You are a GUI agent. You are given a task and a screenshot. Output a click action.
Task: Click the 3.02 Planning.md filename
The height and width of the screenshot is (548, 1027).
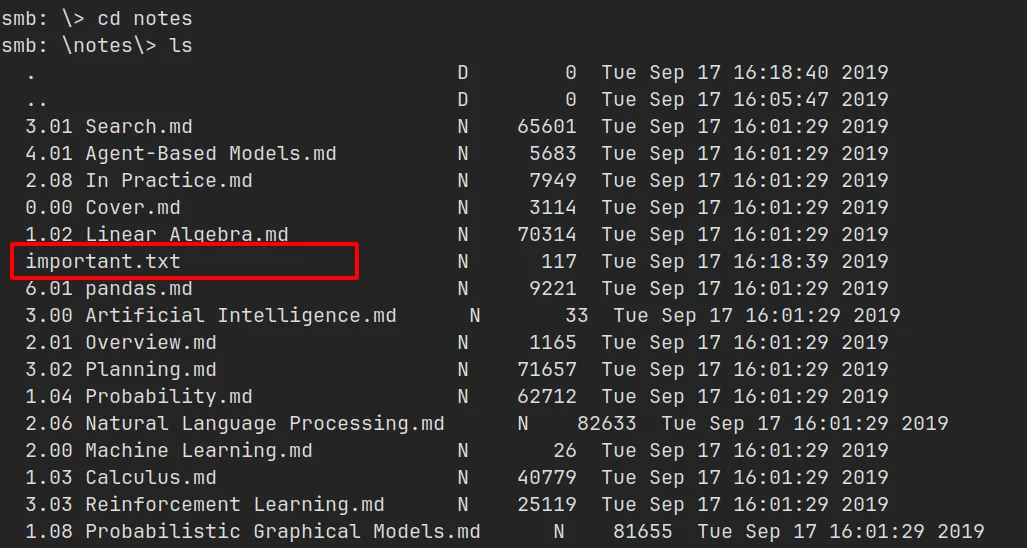(121, 370)
